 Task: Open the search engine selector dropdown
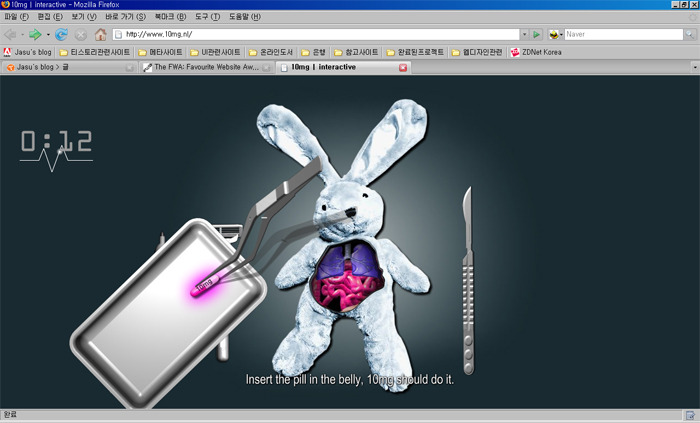pyautogui.click(x=555, y=34)
